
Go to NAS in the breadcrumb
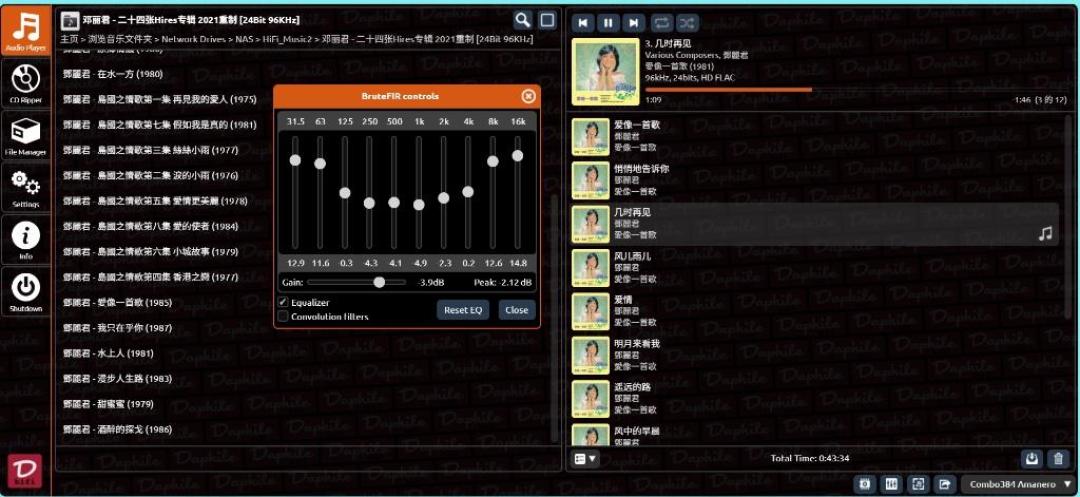pos(244,39)
